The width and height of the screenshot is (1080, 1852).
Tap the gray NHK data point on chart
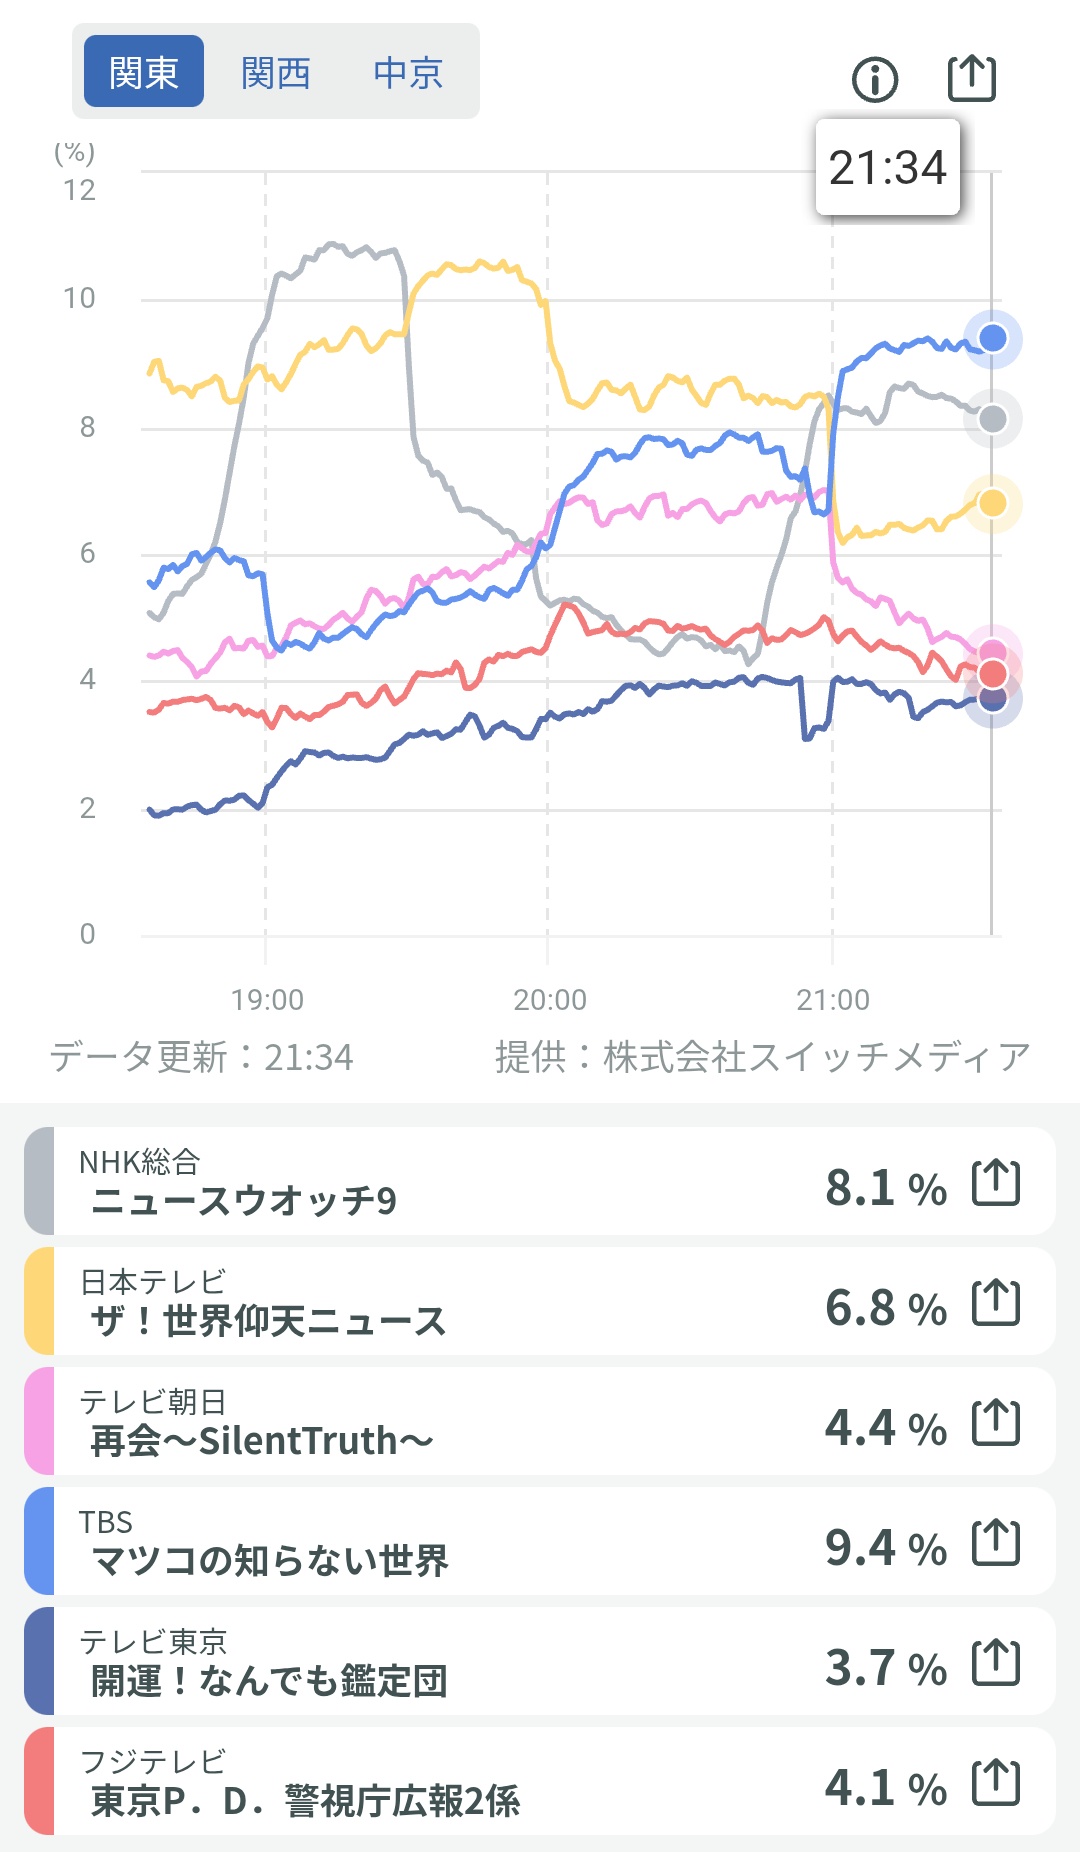pyautogui.click(x=992, y=419)
